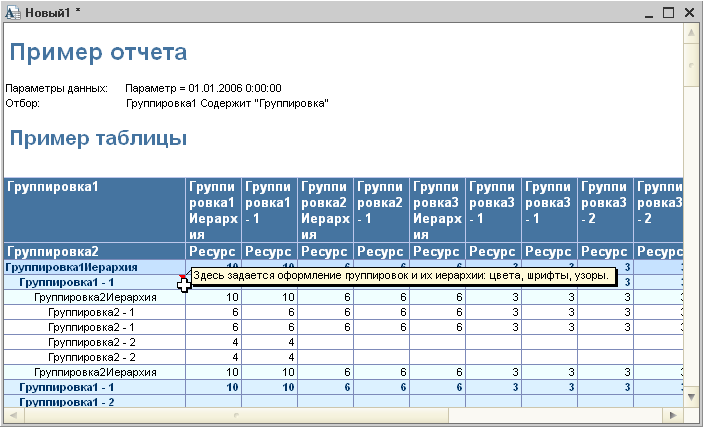Click the vertical scrollbar up arrow

[x=691, y=32]
